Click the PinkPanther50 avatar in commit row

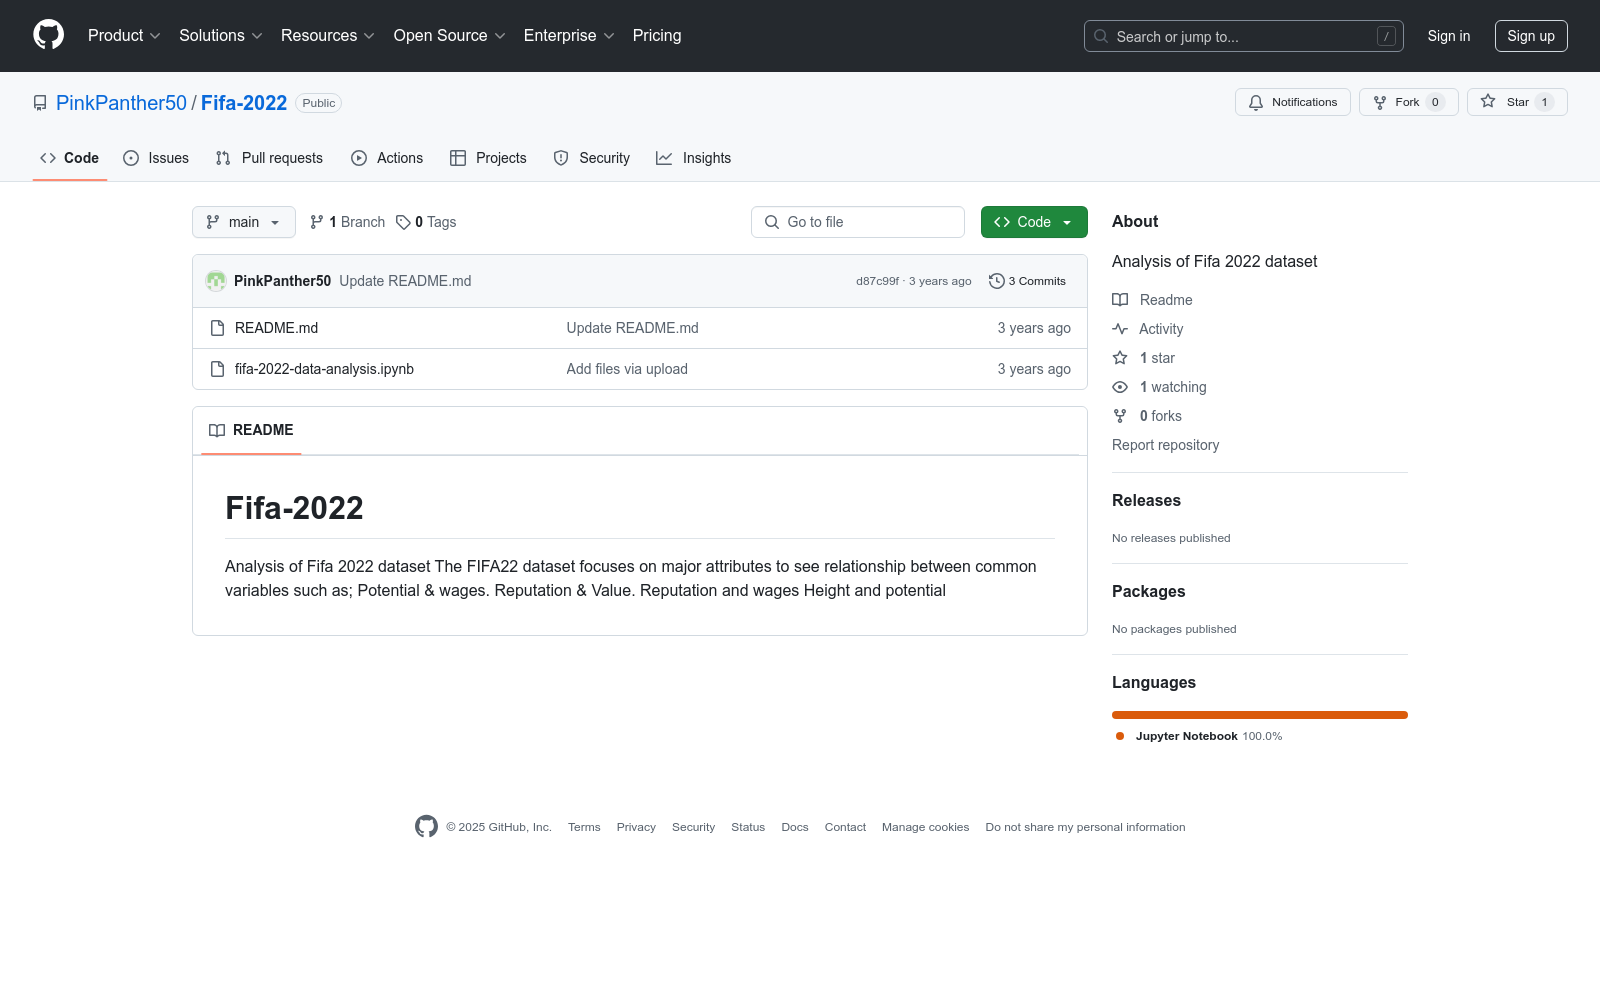216,281
